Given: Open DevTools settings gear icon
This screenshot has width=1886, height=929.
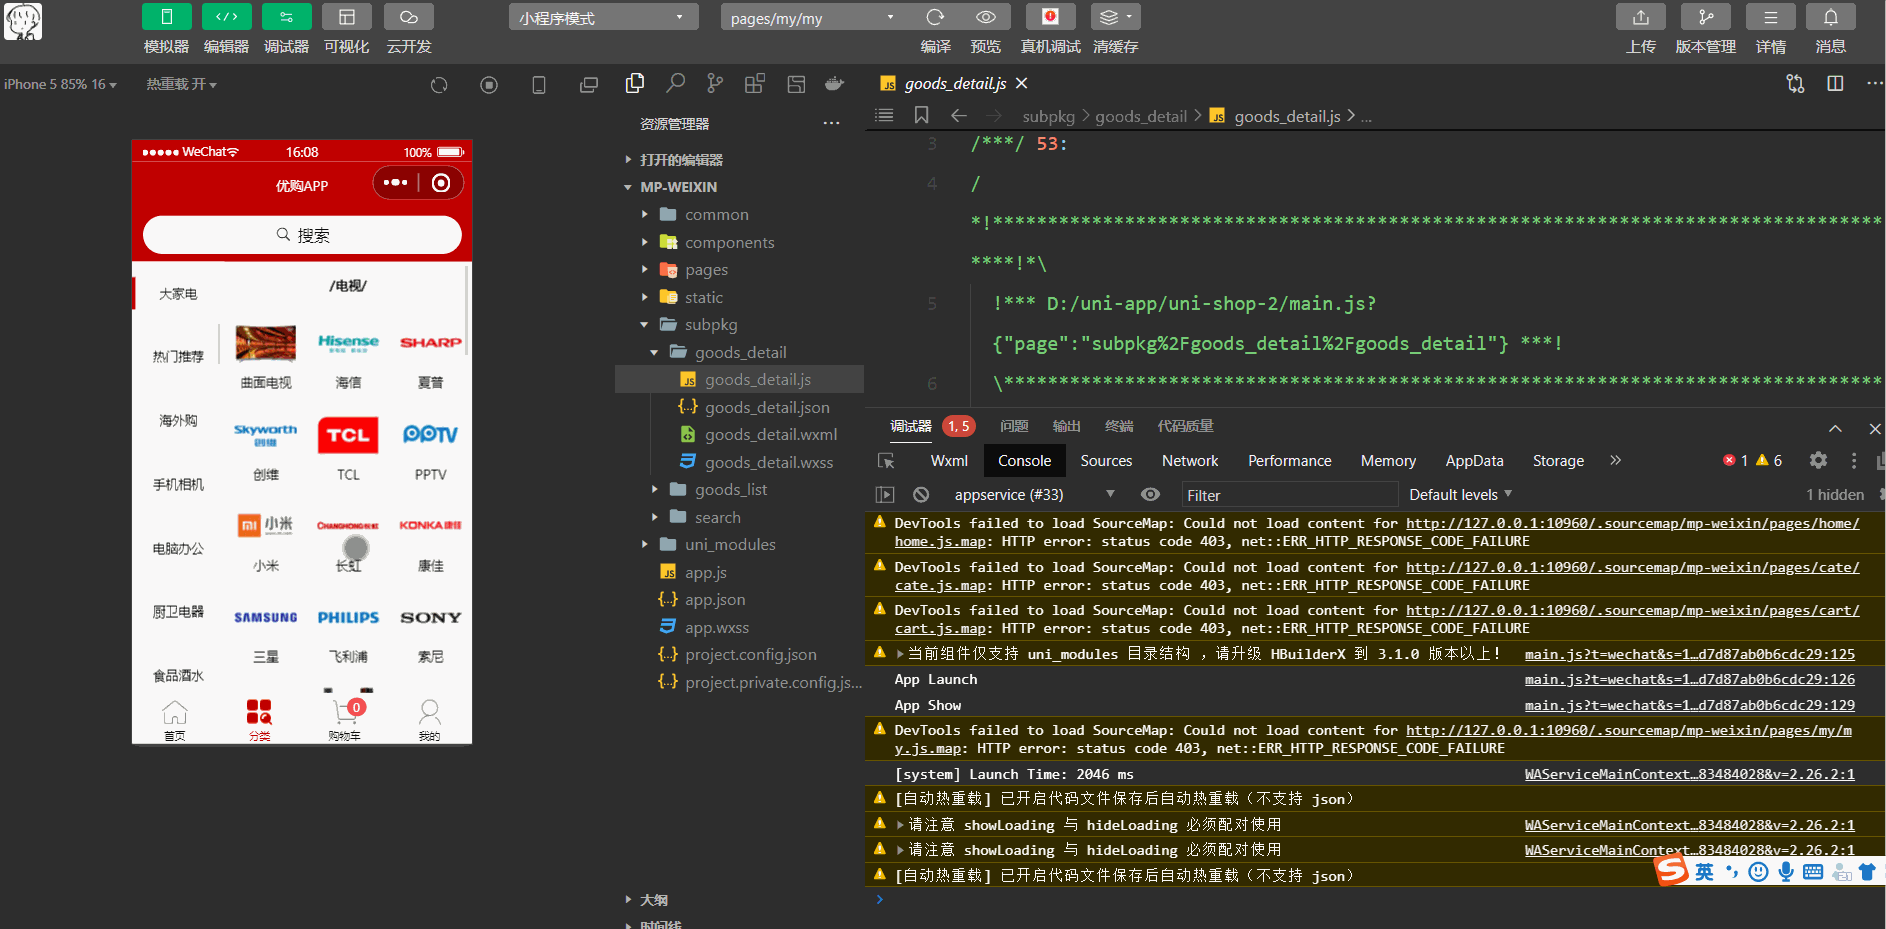Looking at the screenshot, I should (x=1818, y=460).
